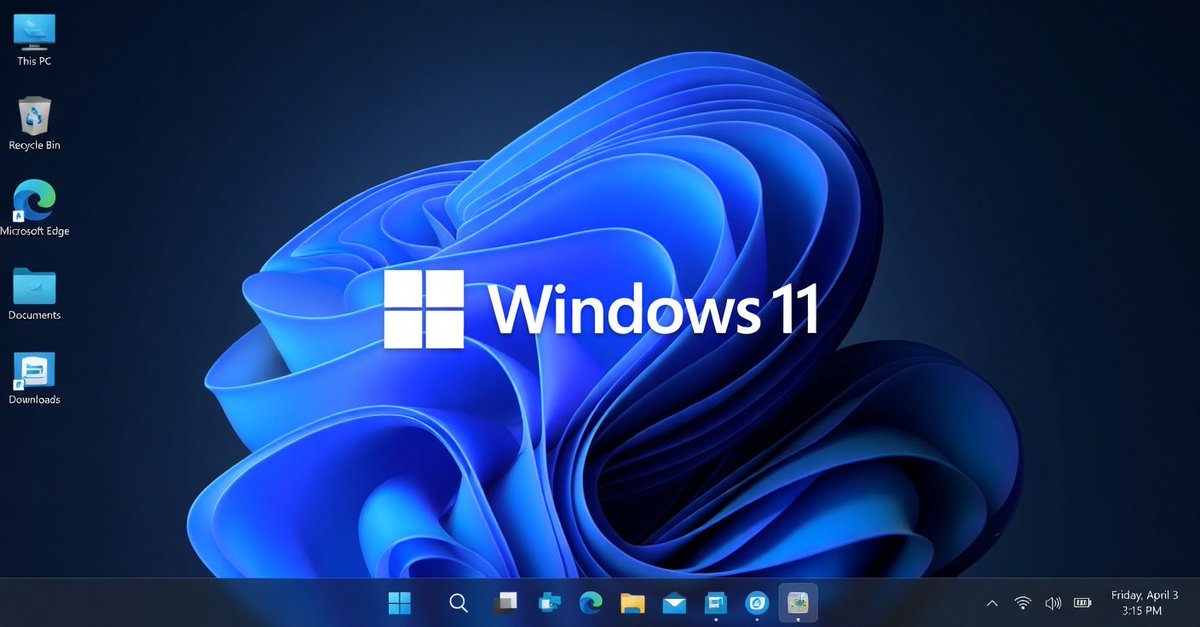
Task: Open the blue window app right of Mail
Action: pos(715,603)
